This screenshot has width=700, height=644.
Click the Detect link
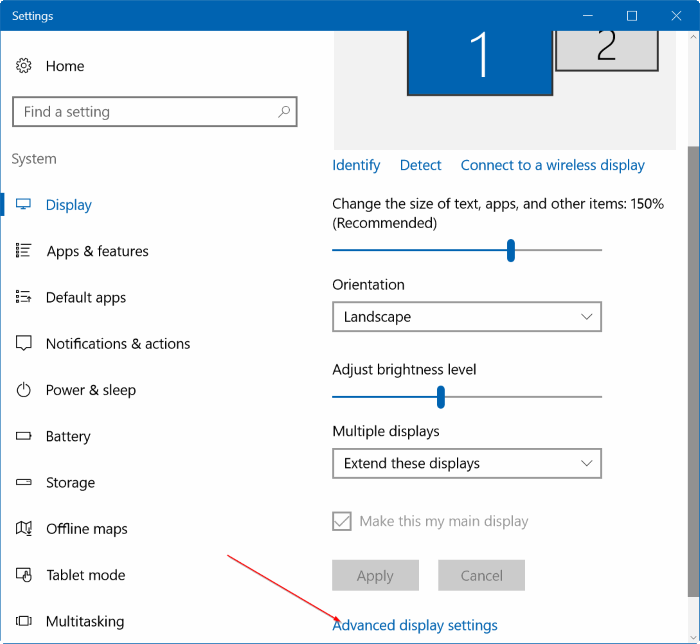(x=420, y=165)
